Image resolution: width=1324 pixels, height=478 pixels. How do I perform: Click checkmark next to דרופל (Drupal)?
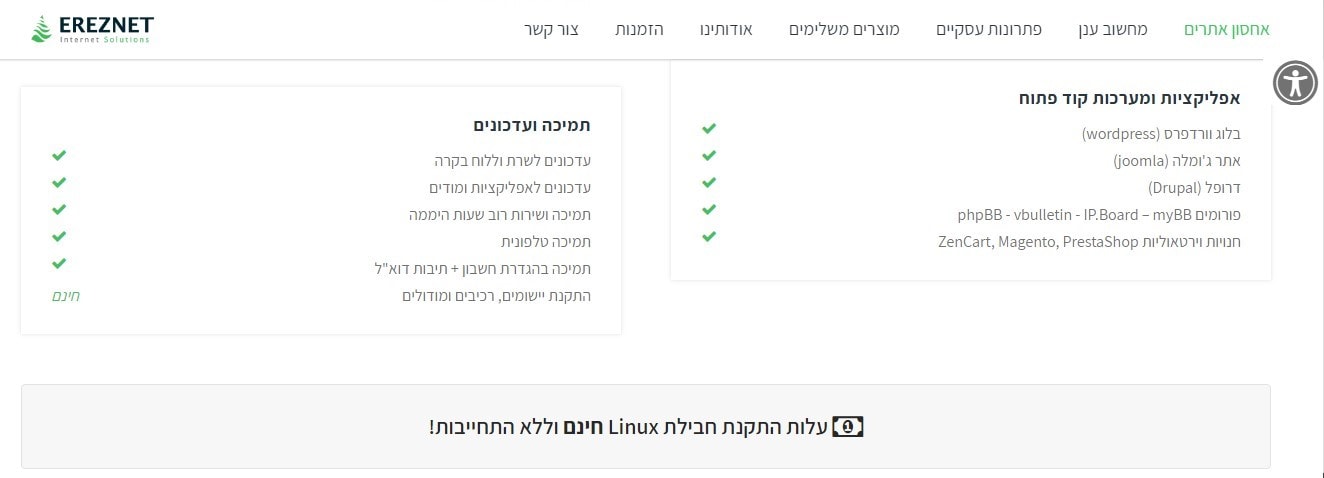click(709, 183)
